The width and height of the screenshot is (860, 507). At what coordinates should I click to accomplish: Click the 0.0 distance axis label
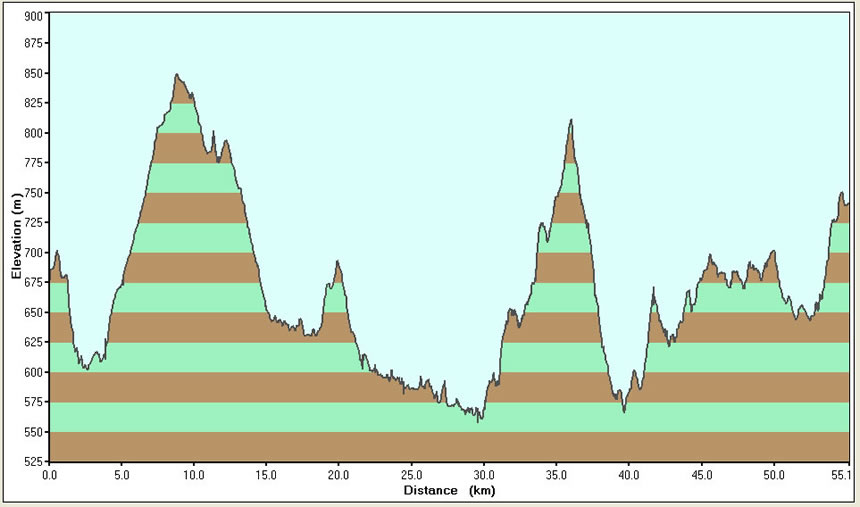(x=49, y=475)
